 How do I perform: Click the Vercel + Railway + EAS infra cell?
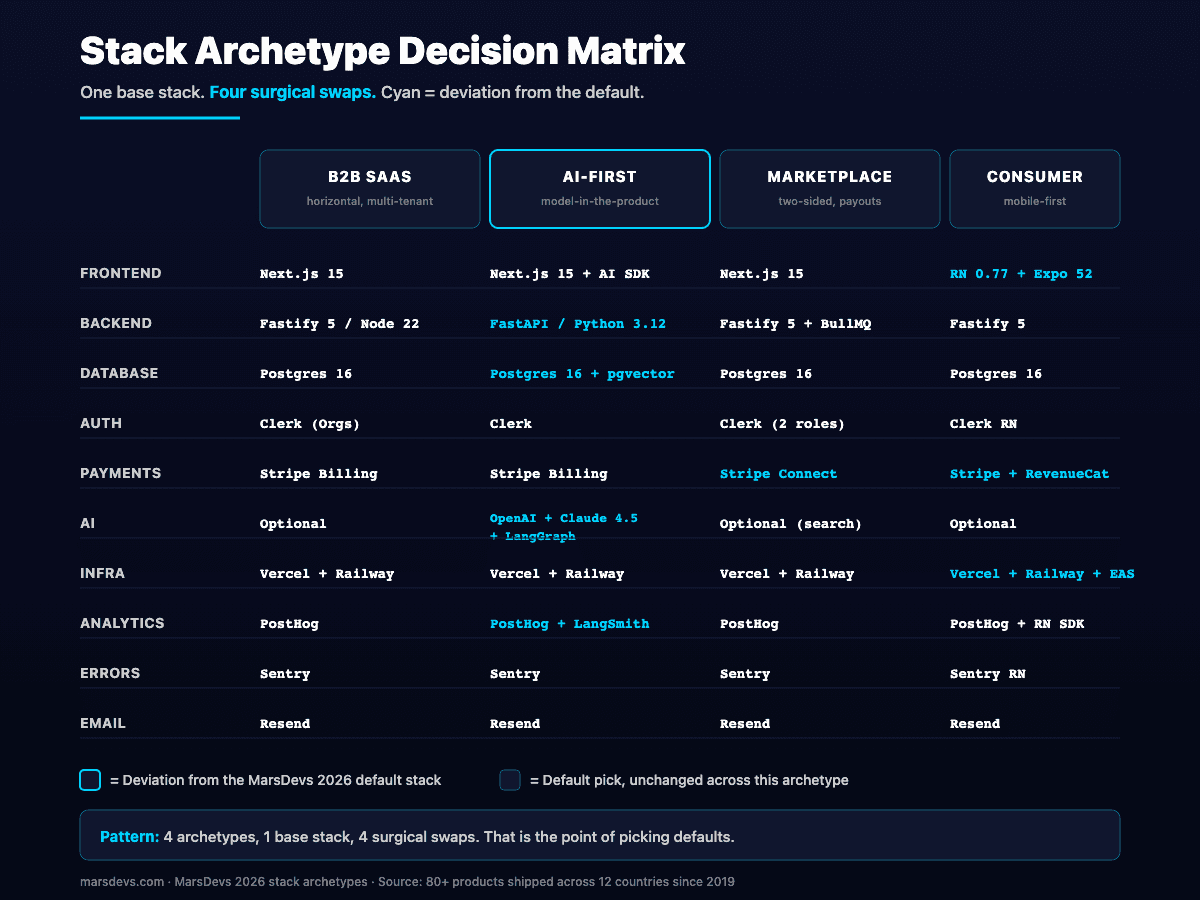click(1042, 573)
